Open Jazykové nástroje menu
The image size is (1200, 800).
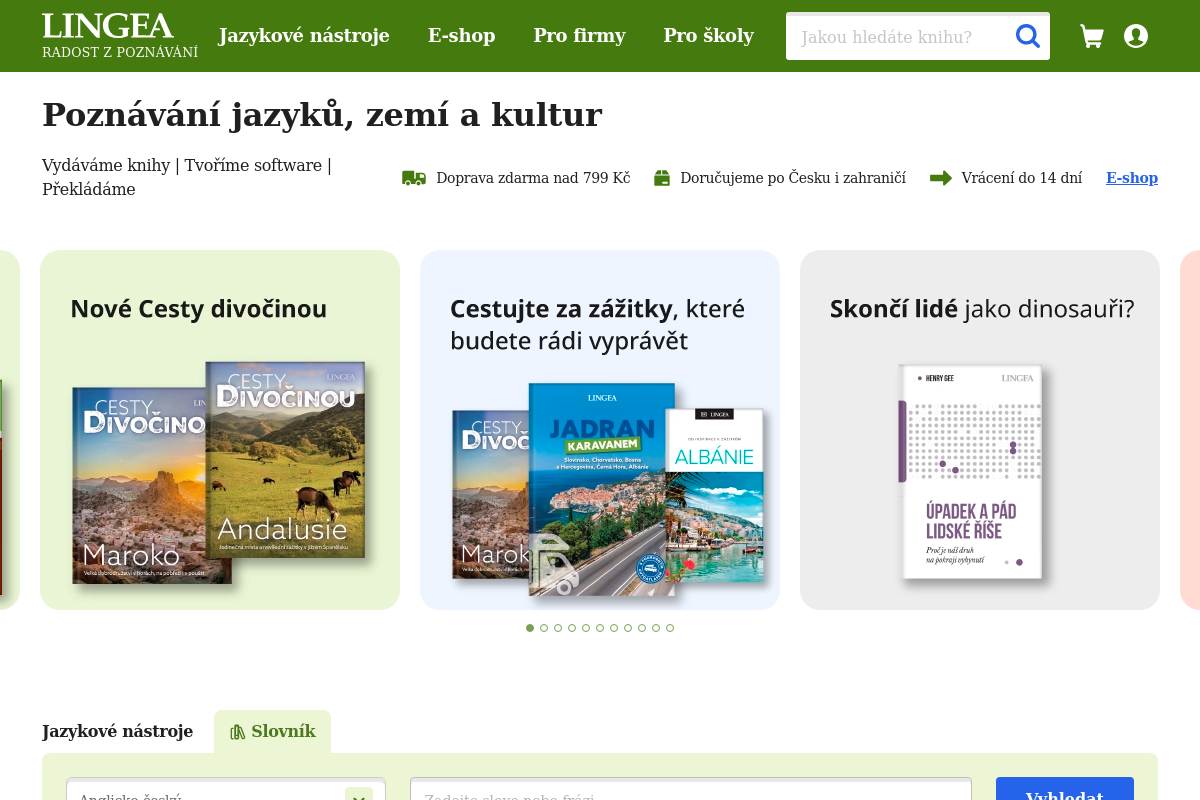(304, 36)
